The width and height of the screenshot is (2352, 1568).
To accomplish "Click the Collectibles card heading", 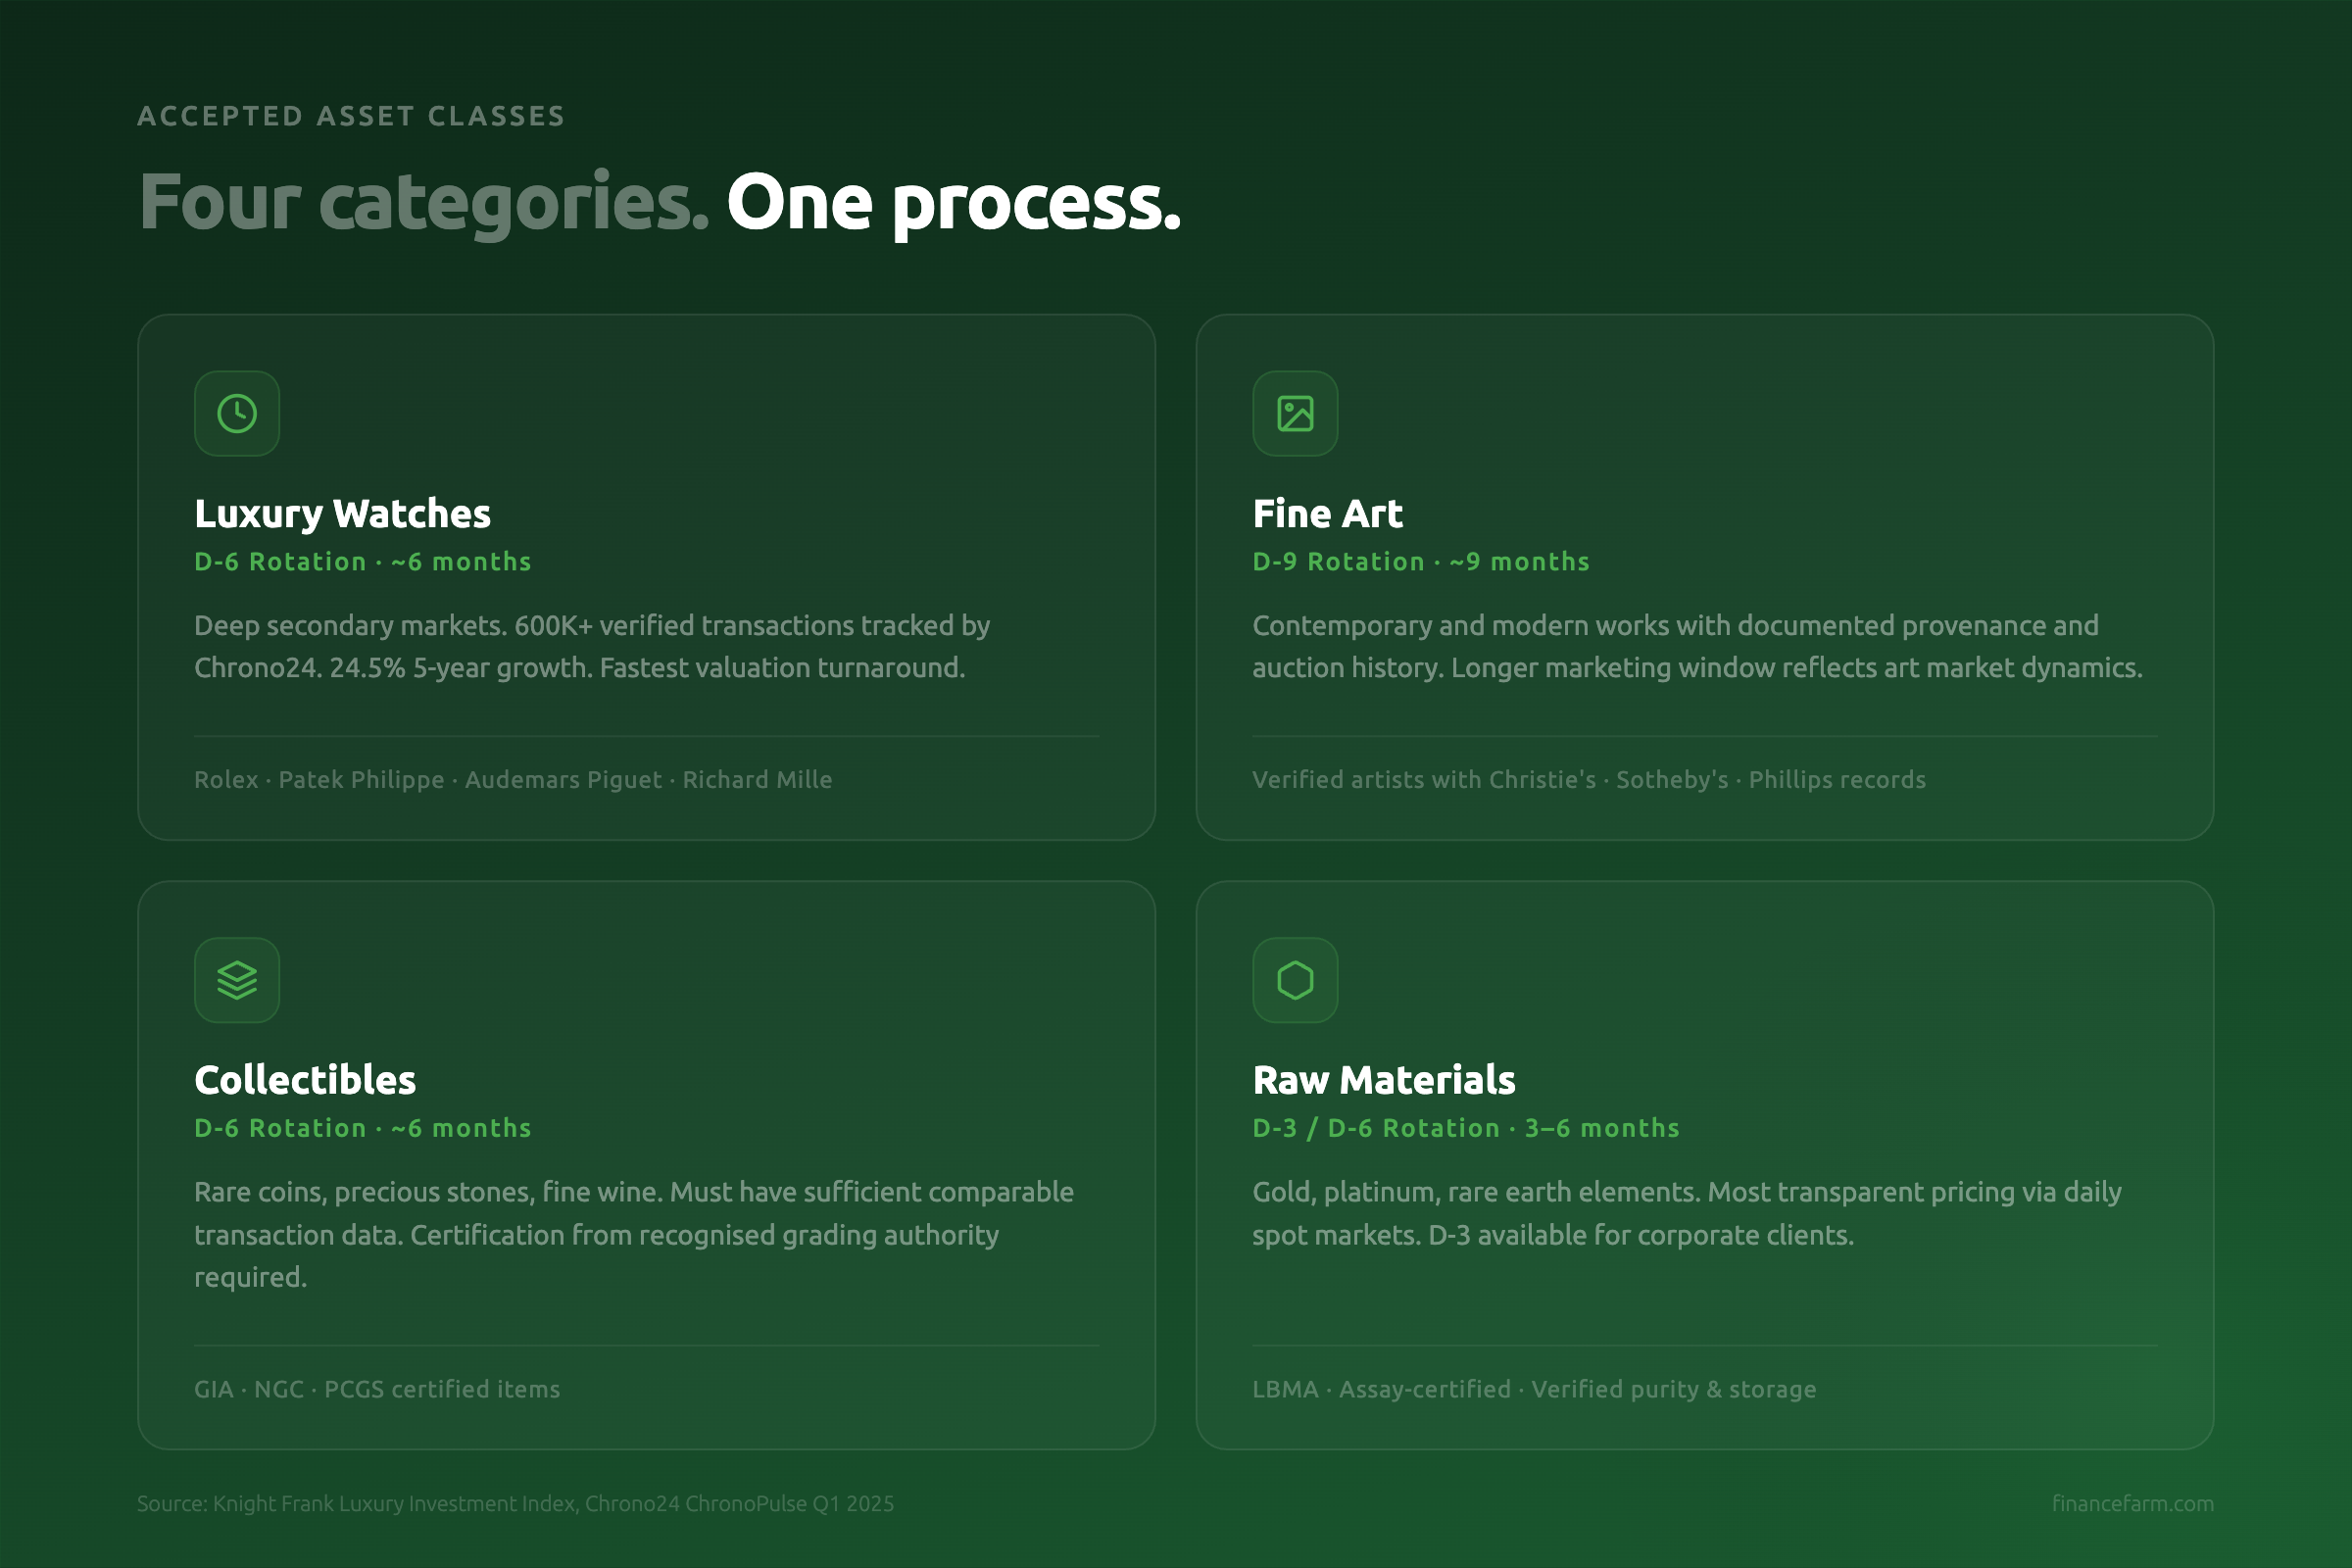I will (x=305, y=1080).
